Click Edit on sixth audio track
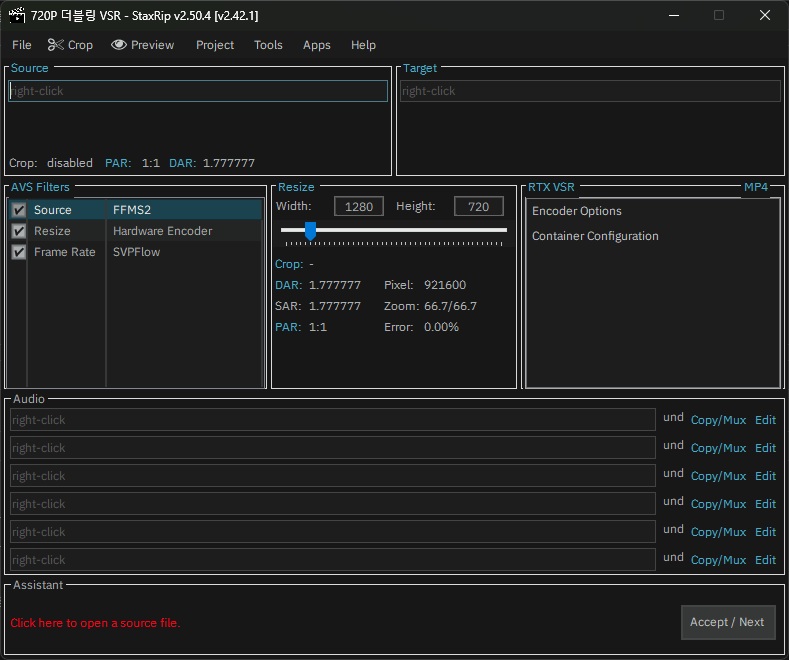789x660 pixels. [765, 560]
